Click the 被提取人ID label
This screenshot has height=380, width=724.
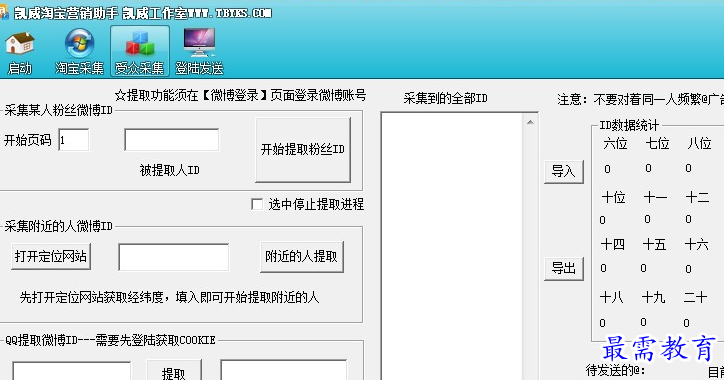169,170
